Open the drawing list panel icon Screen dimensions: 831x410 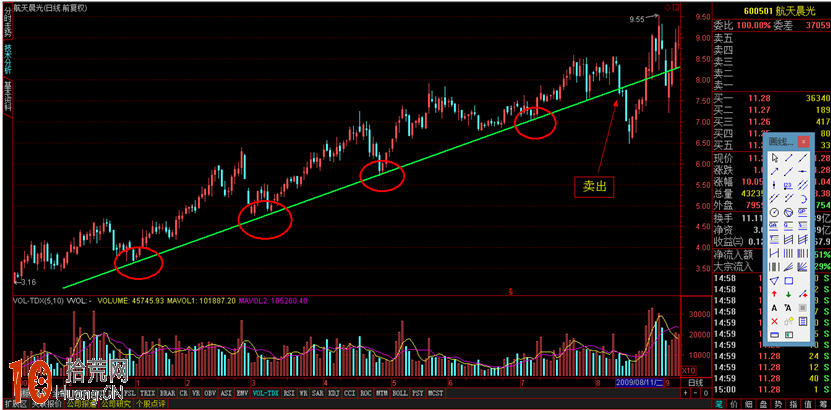pyautogui.click(x=803, y=321)
